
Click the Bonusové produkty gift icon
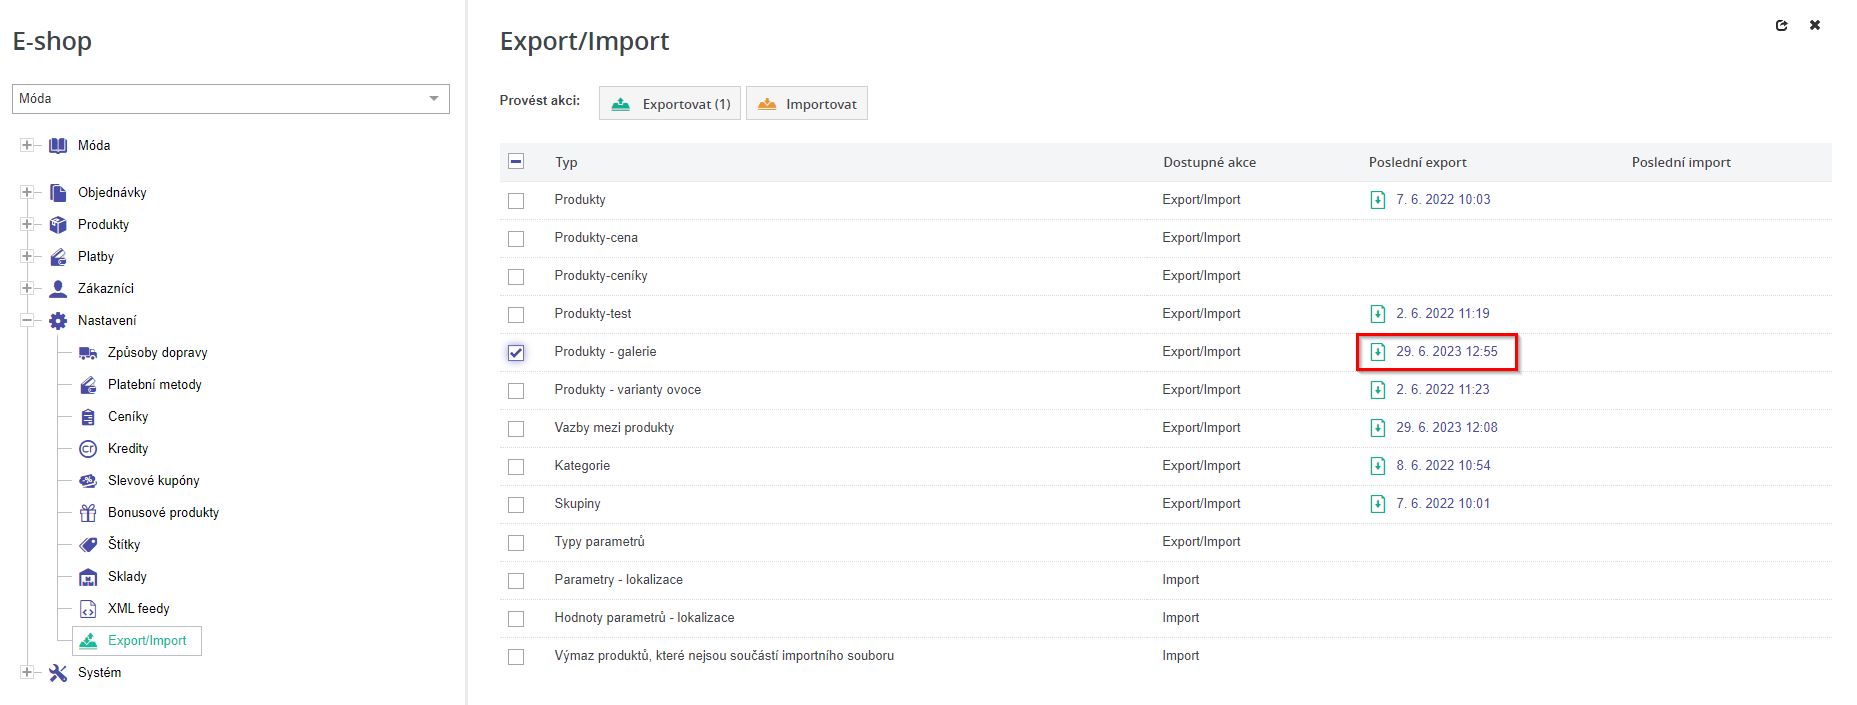point(88,513)
